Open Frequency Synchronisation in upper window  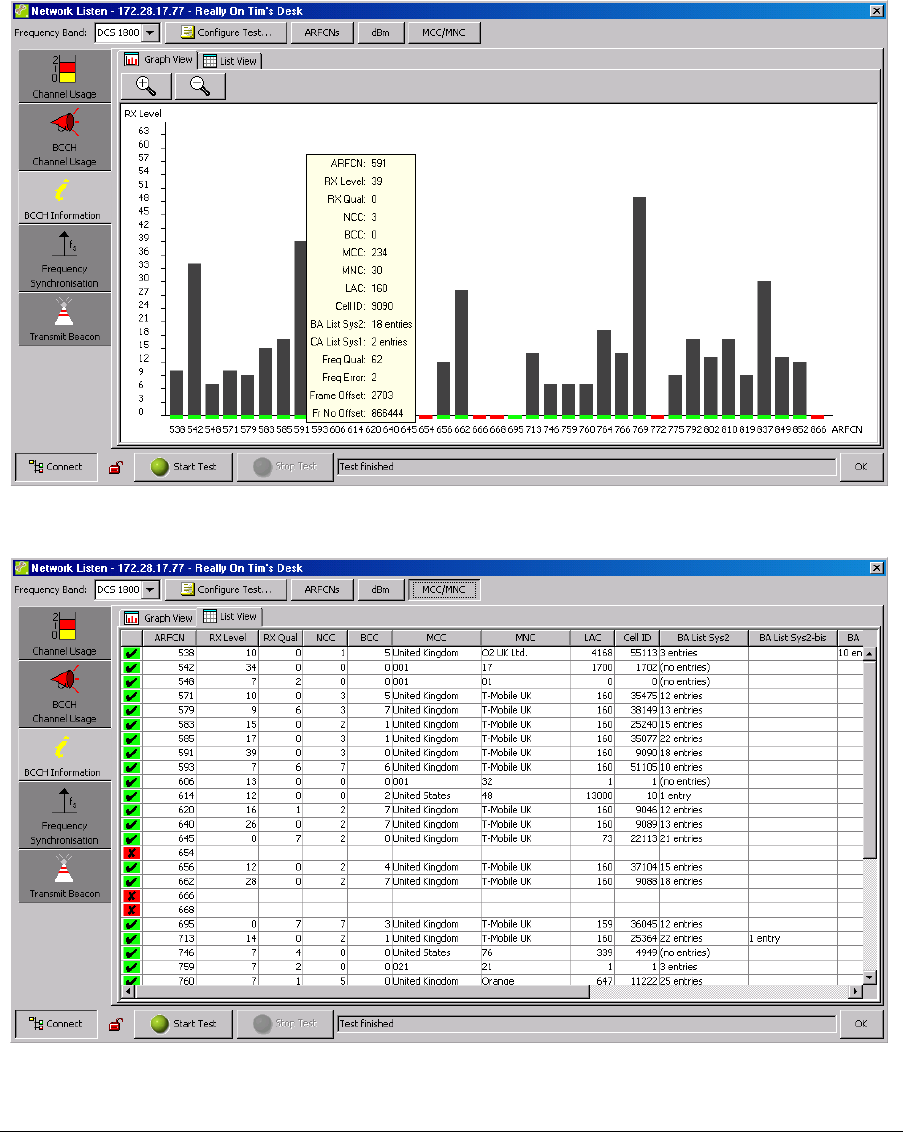(64, 258)
